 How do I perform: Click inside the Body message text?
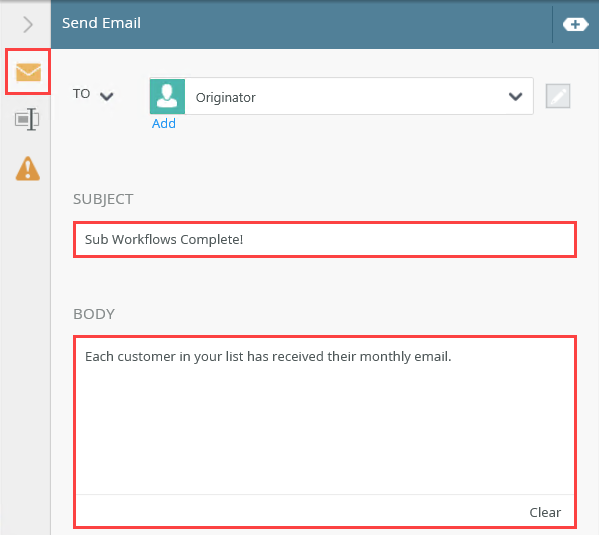[x=268, y=357]
